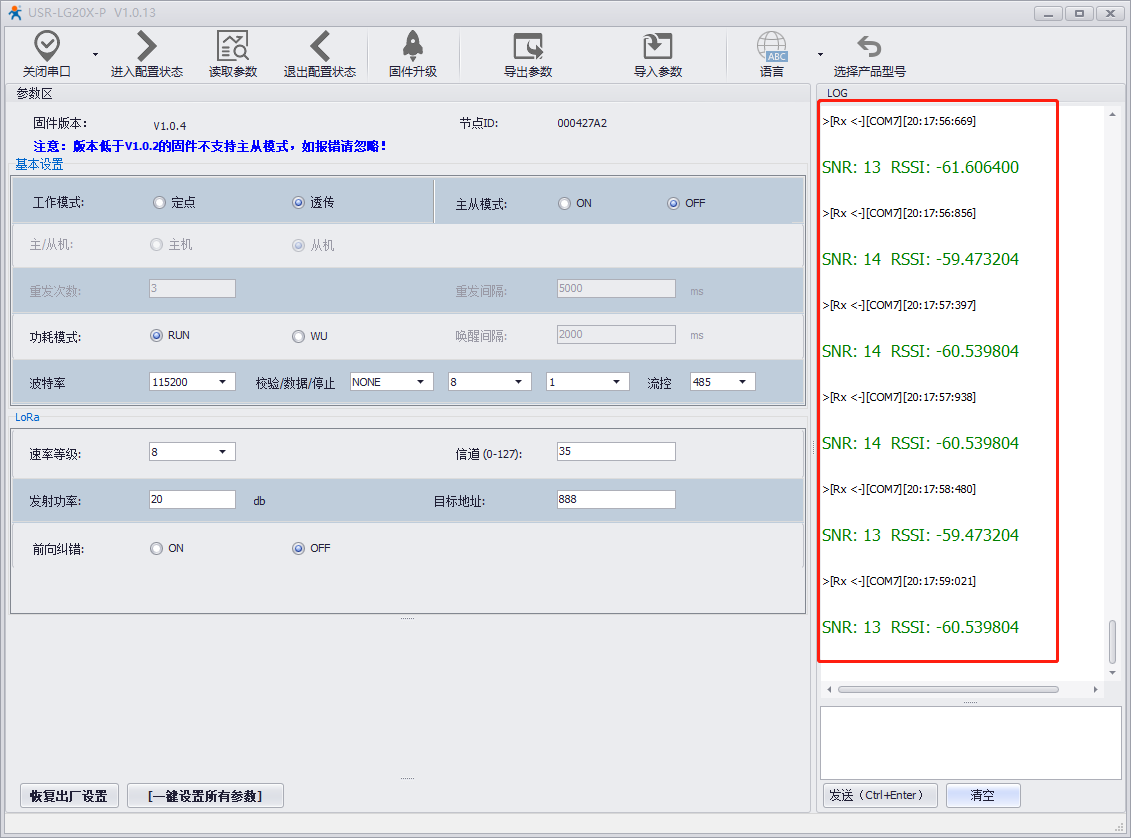Enable 前向纠错 ON radio button
The height and width of the screenshot is (838, 1131).
coord(156,549)
